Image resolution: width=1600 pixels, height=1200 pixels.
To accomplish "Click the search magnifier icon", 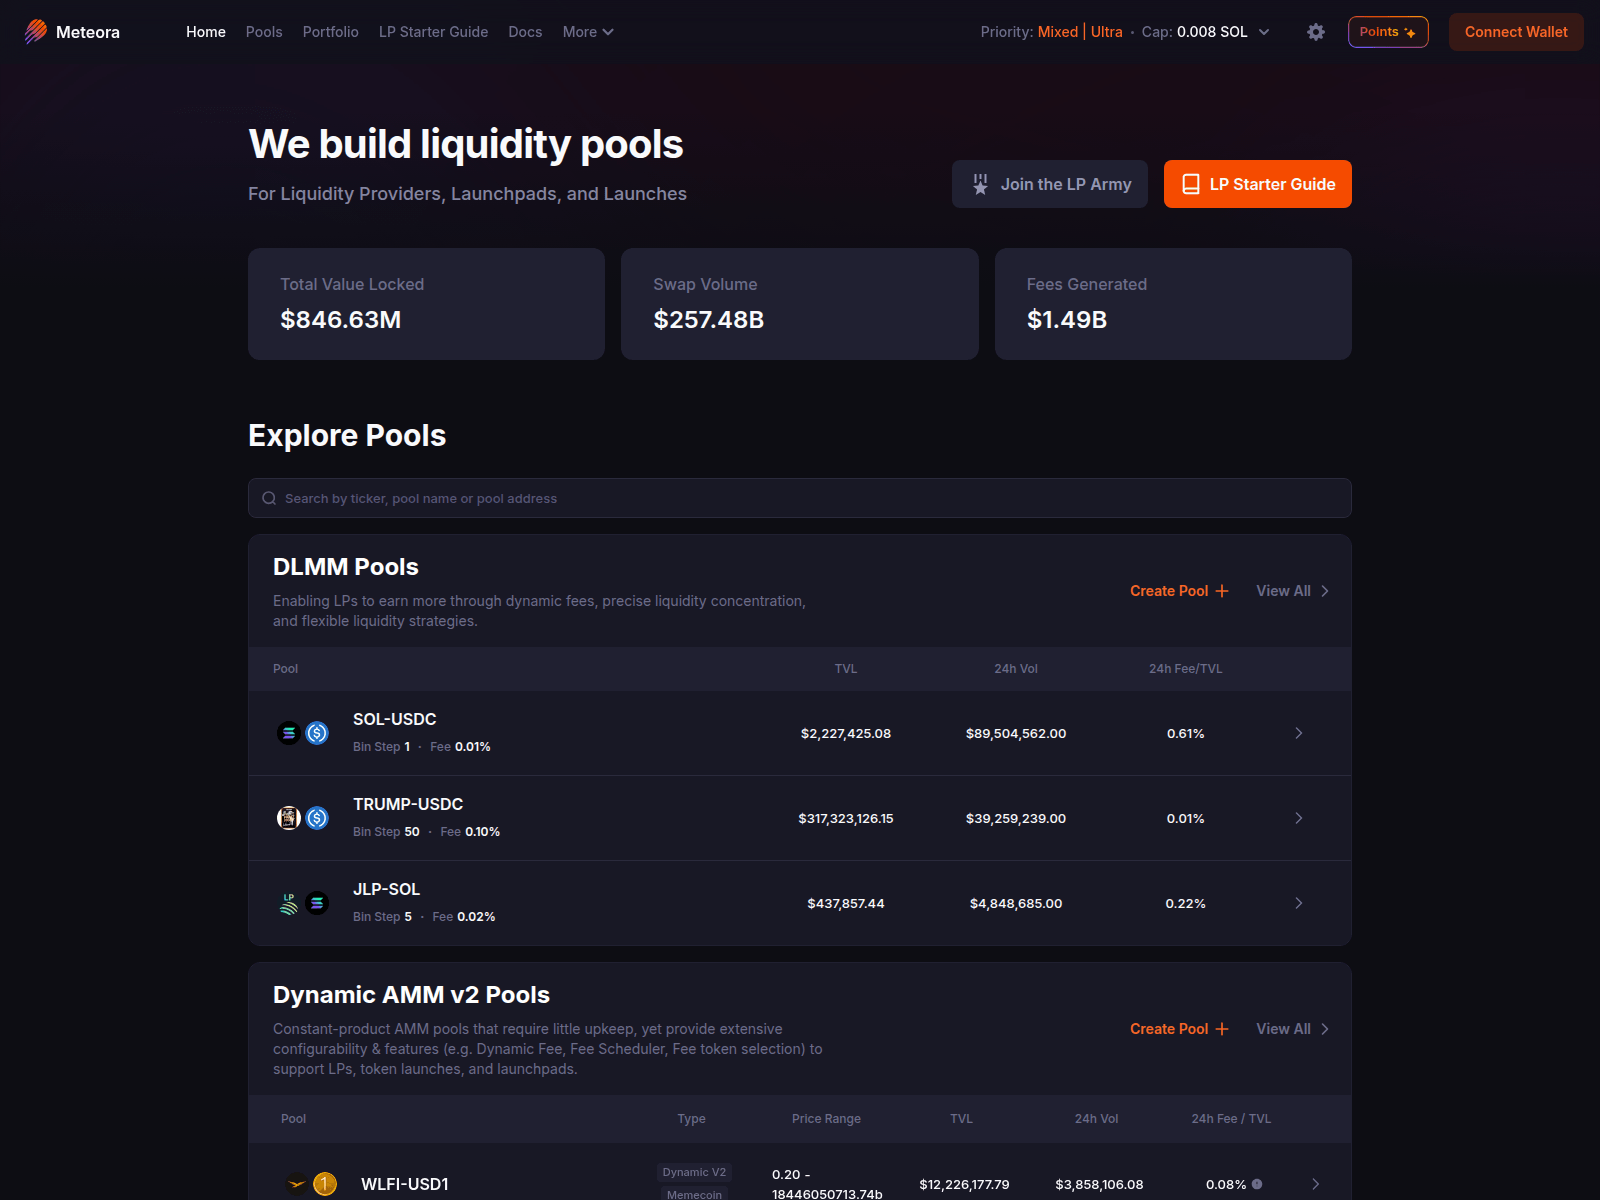I will [x=269, y=498].
